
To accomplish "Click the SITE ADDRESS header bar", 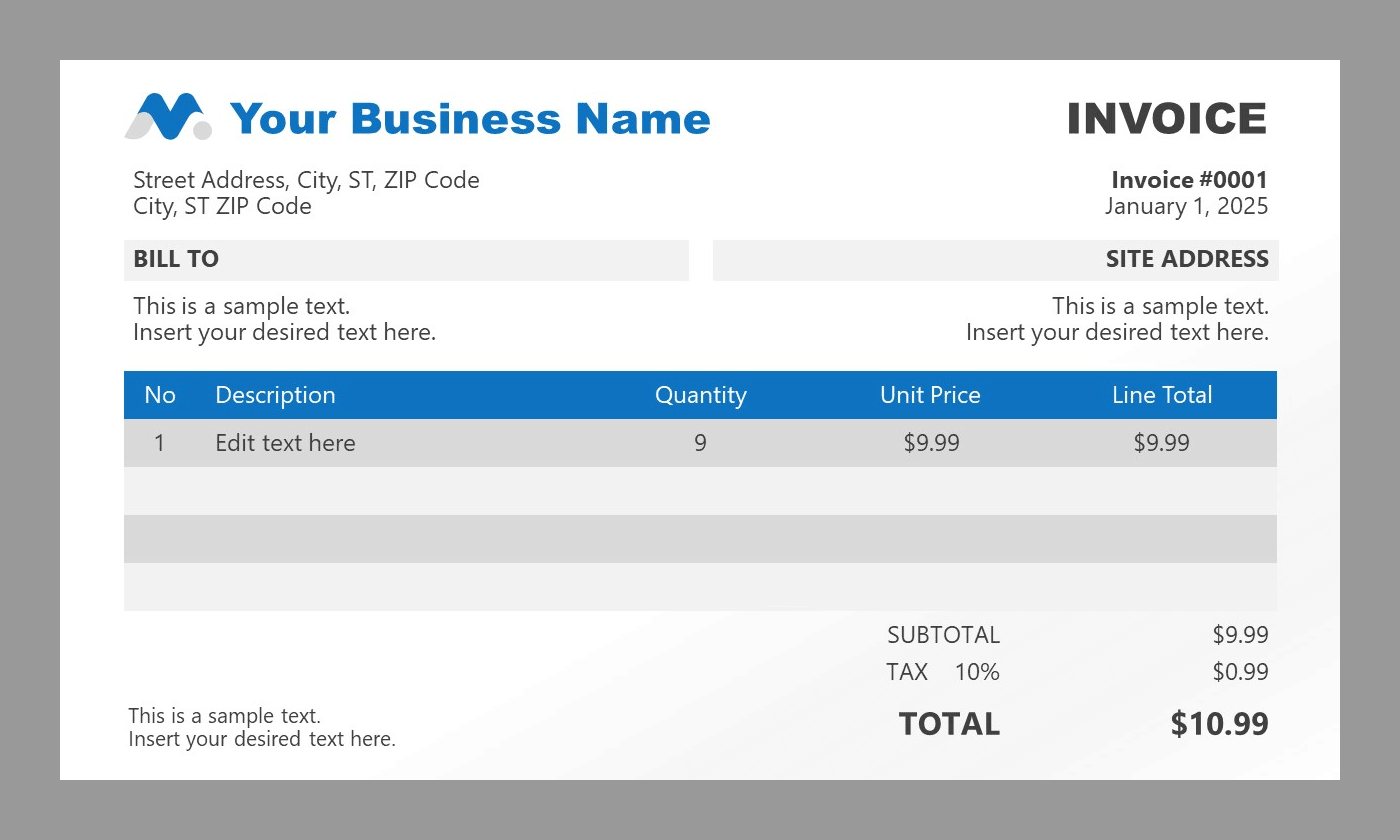I will point(995,260).
